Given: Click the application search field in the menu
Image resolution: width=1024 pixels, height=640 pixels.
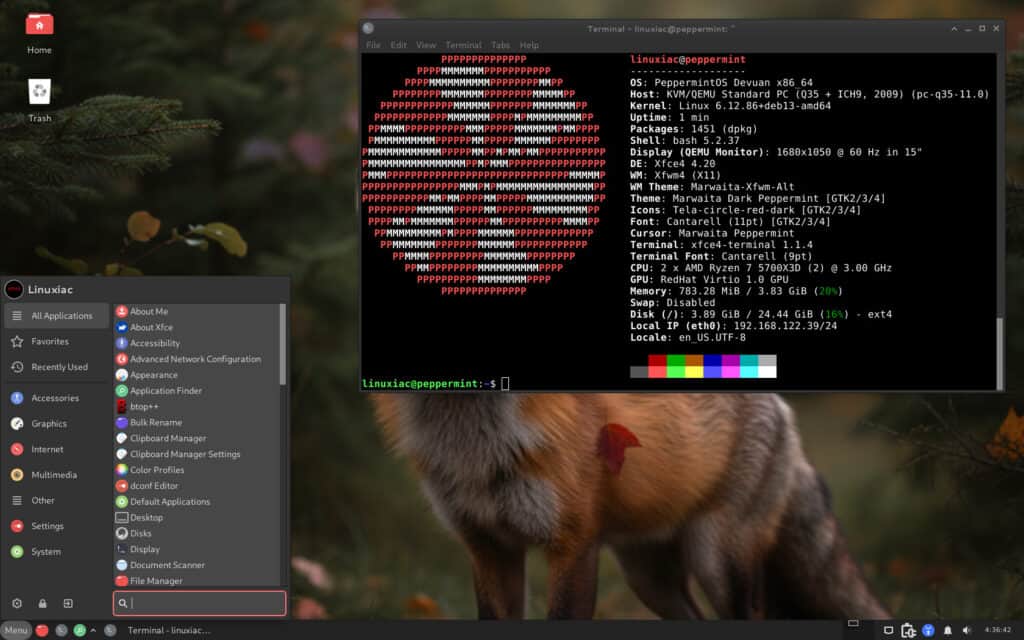Looking at the screenshot, I should tap(200, 603).
